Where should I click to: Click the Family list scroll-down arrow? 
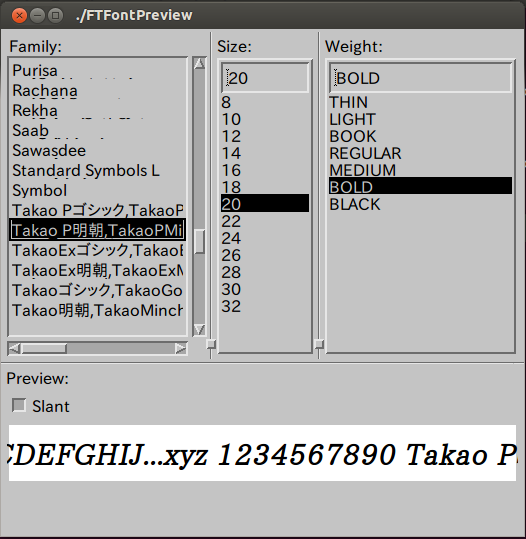[199, 330]
